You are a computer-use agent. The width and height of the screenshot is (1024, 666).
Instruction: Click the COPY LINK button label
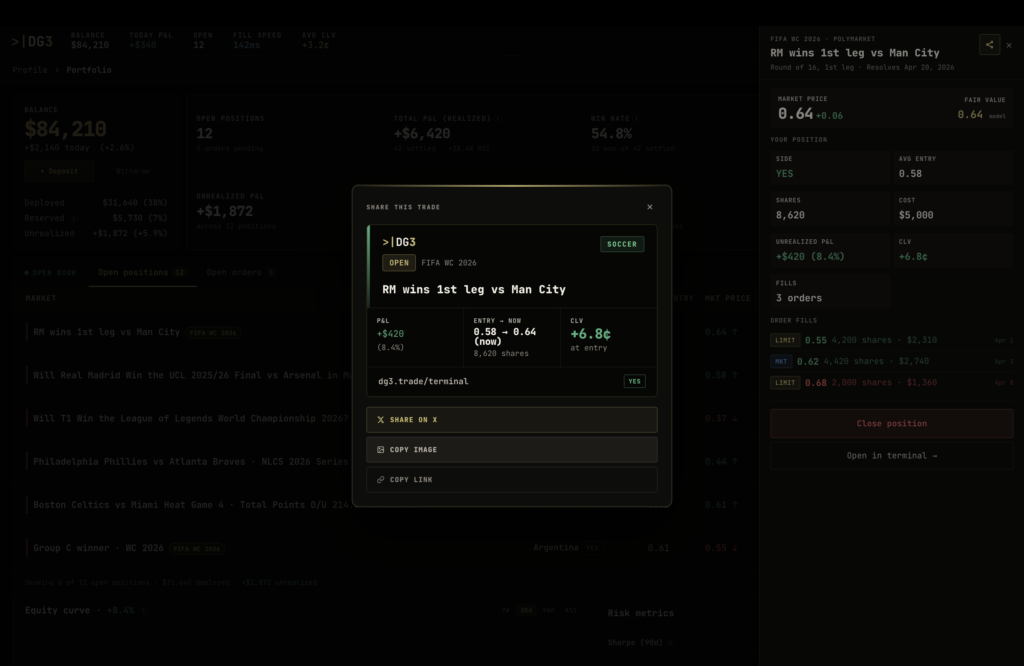[411, 480]
